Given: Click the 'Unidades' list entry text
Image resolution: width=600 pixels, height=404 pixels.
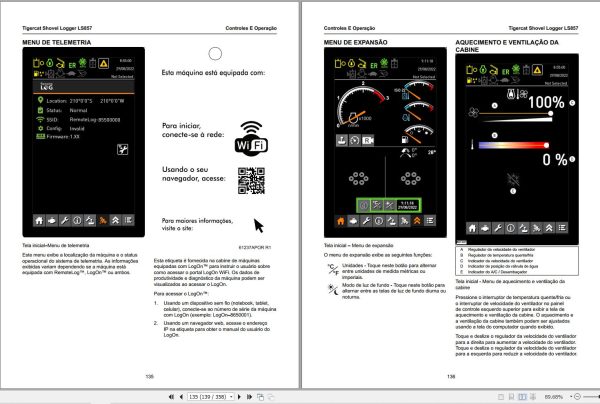Looking at the screenshot, I should click(389, 271).
